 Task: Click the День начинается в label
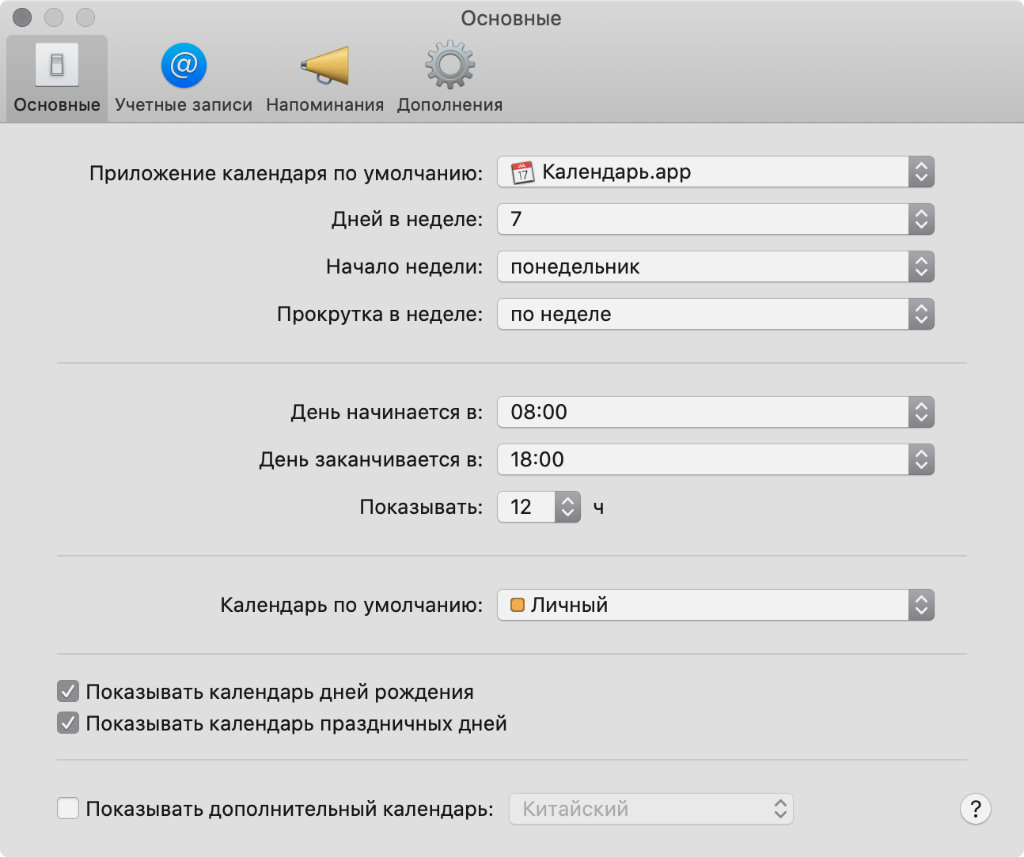[x=387, y=412]
